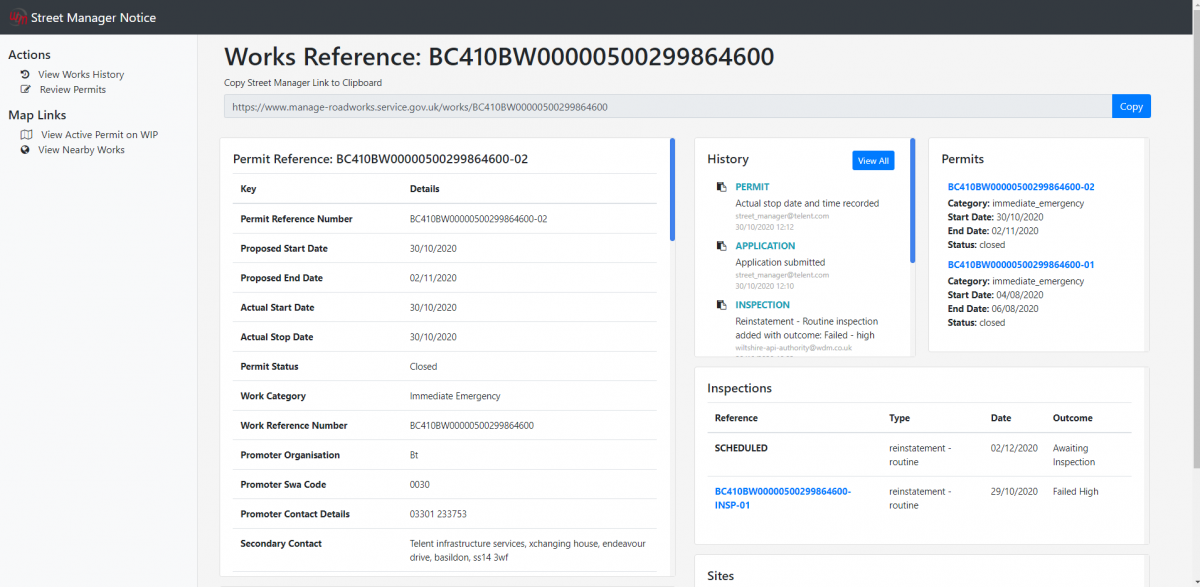Open inspection reference INSP-01 link
Screen dimensions: 1200x587
coord(782,498)
